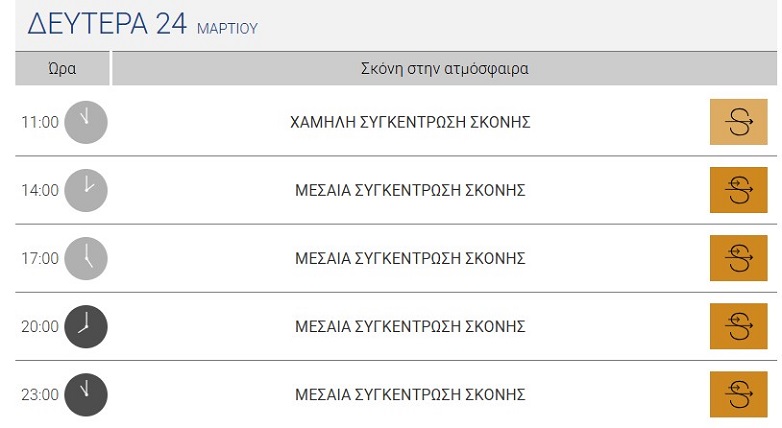Click the 17:00 clock icon

point(85,258)
